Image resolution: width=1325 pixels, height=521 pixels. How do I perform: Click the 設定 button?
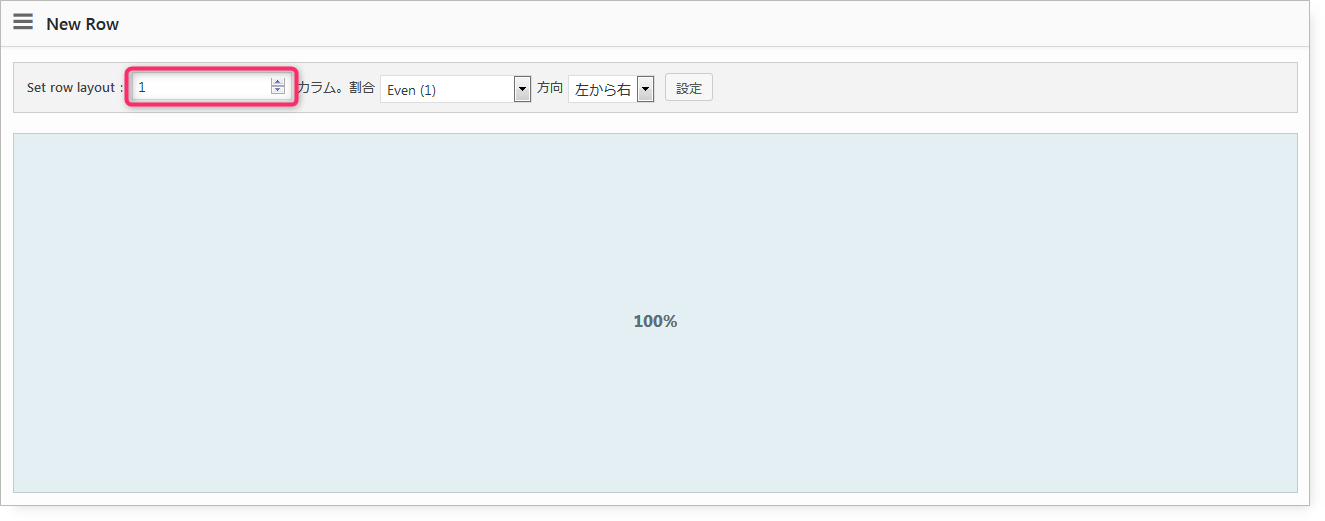pos(689,88)
